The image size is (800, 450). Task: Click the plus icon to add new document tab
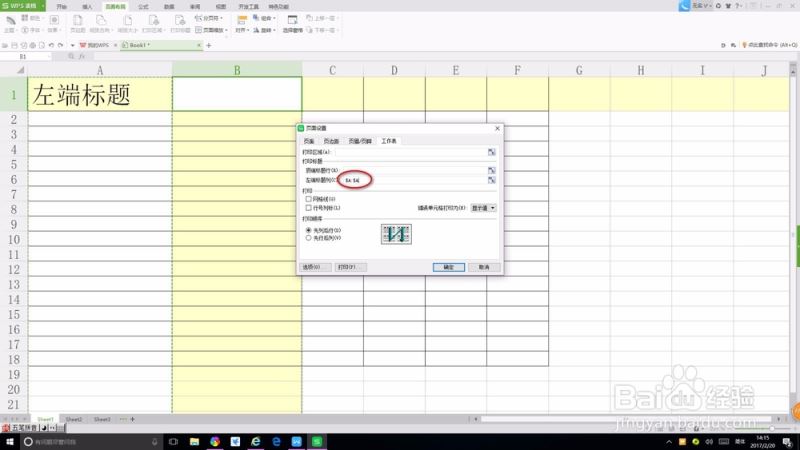[x=209, y=45]
